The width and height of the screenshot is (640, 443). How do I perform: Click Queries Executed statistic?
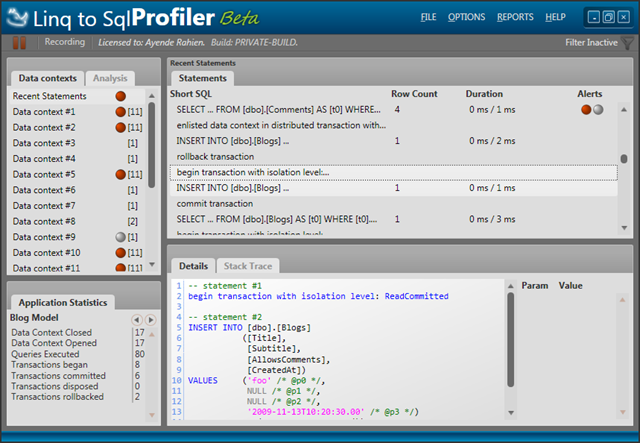click(45, 354)
